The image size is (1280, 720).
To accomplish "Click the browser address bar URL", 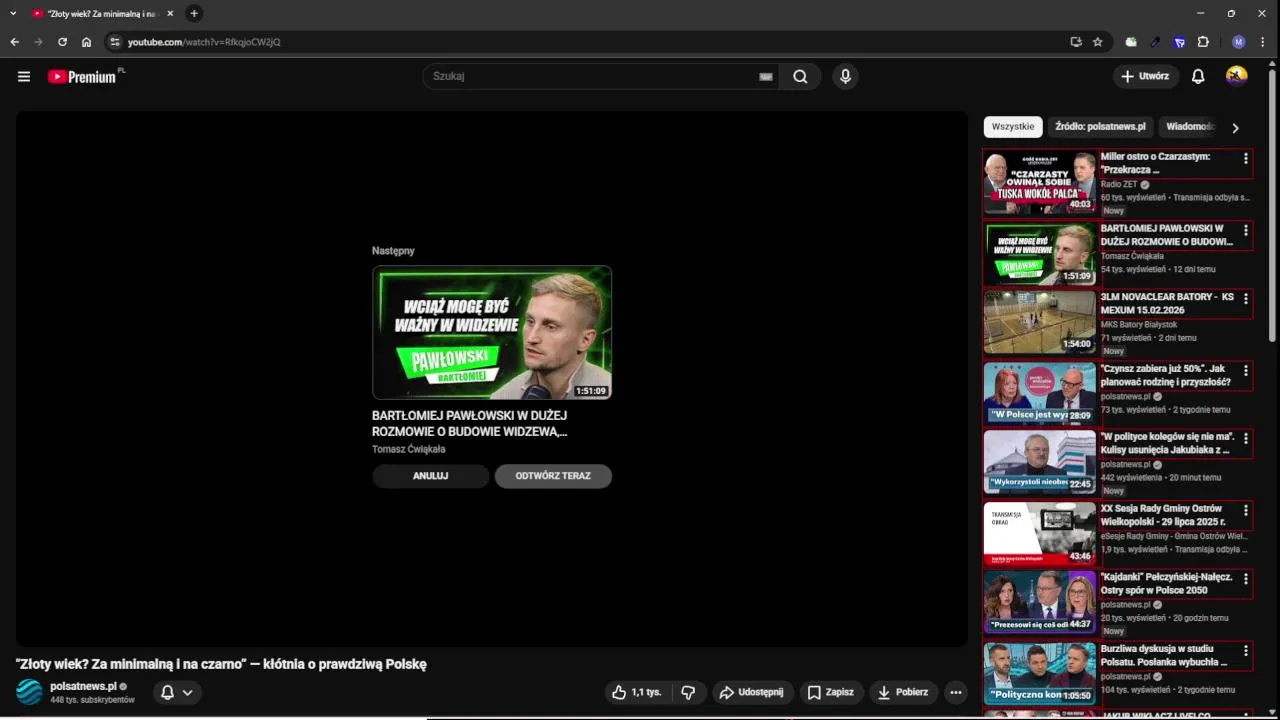I will tap(204, 42).
